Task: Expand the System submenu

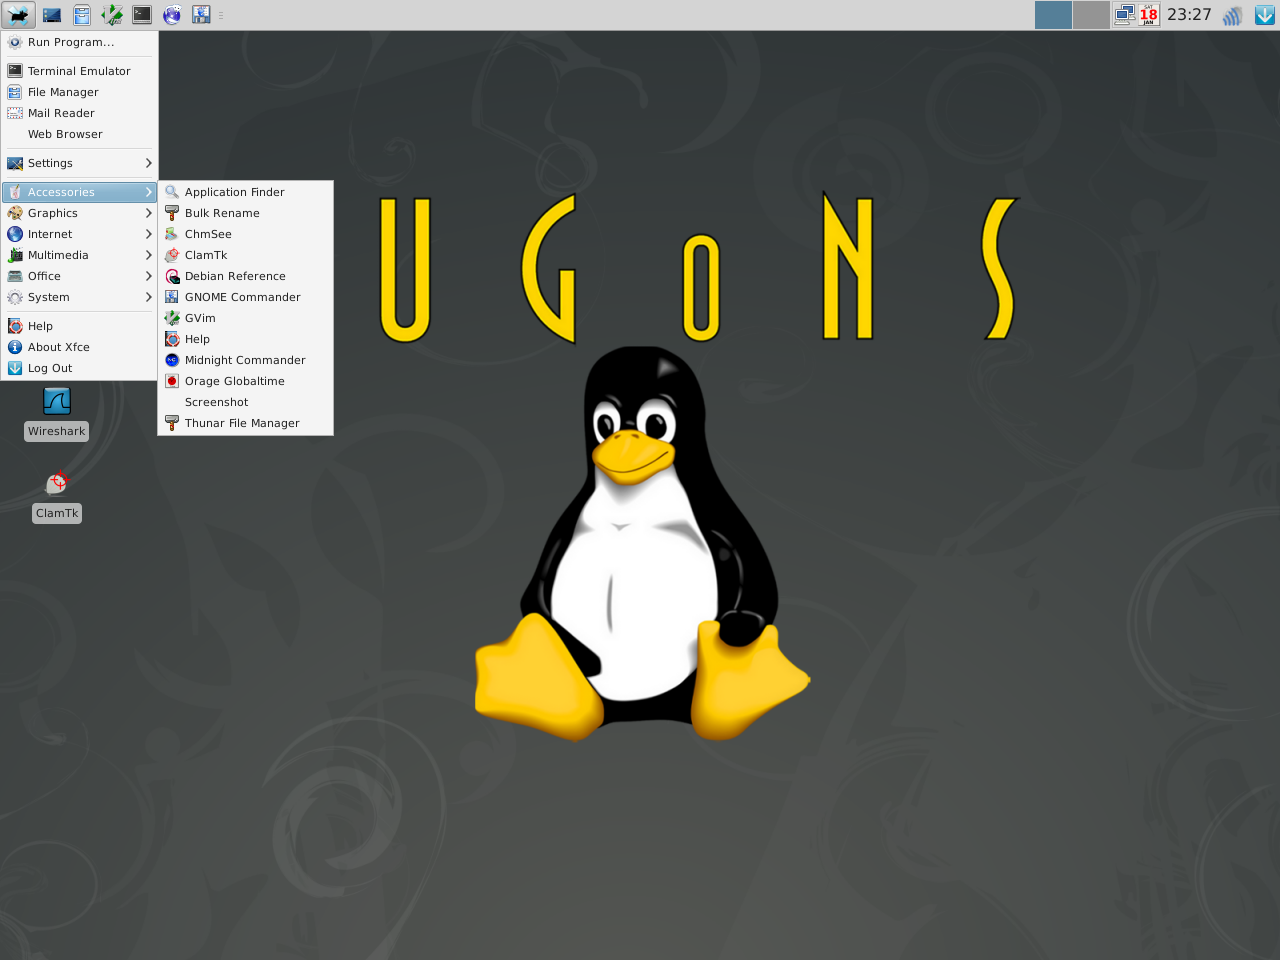Action: pyautogui.click(x=79, y=297)
